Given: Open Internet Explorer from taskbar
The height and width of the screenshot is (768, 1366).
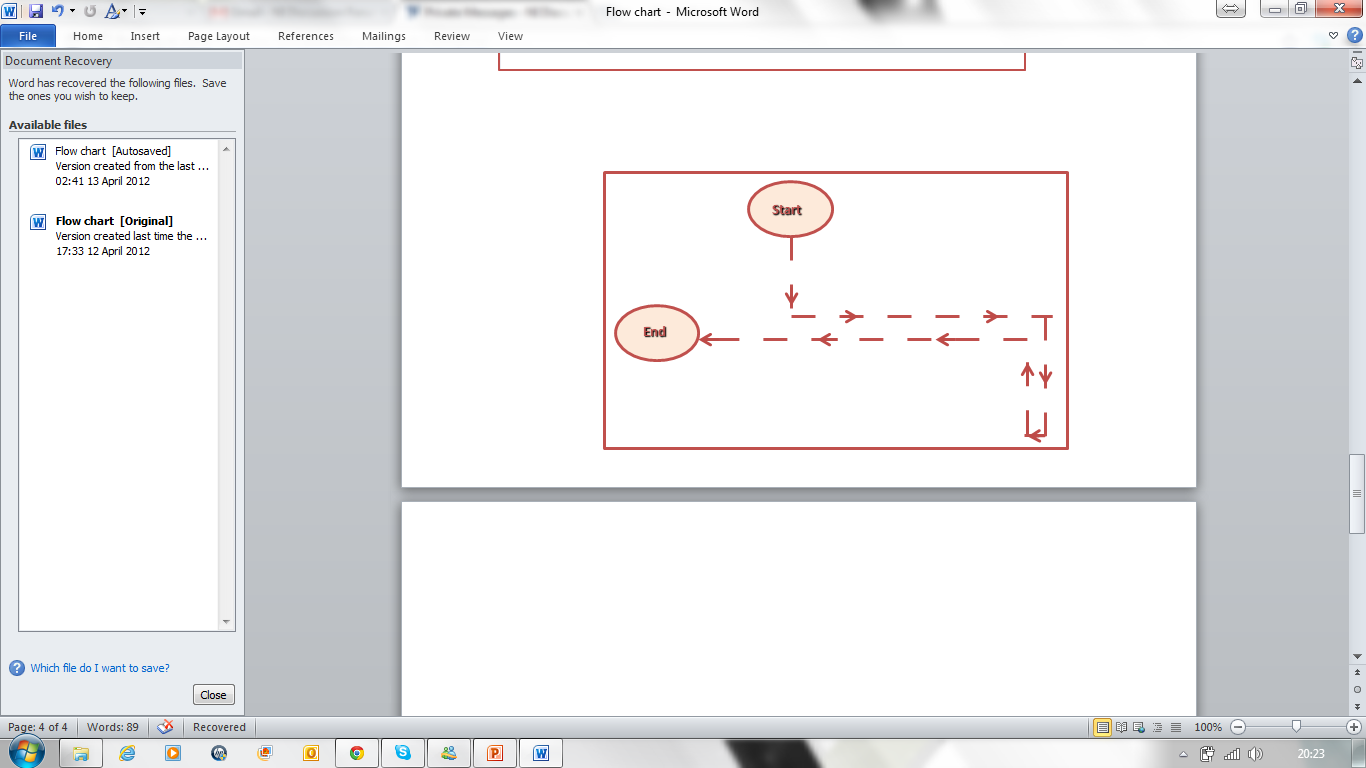Looking at the screenshot, I should click(127, 753).
